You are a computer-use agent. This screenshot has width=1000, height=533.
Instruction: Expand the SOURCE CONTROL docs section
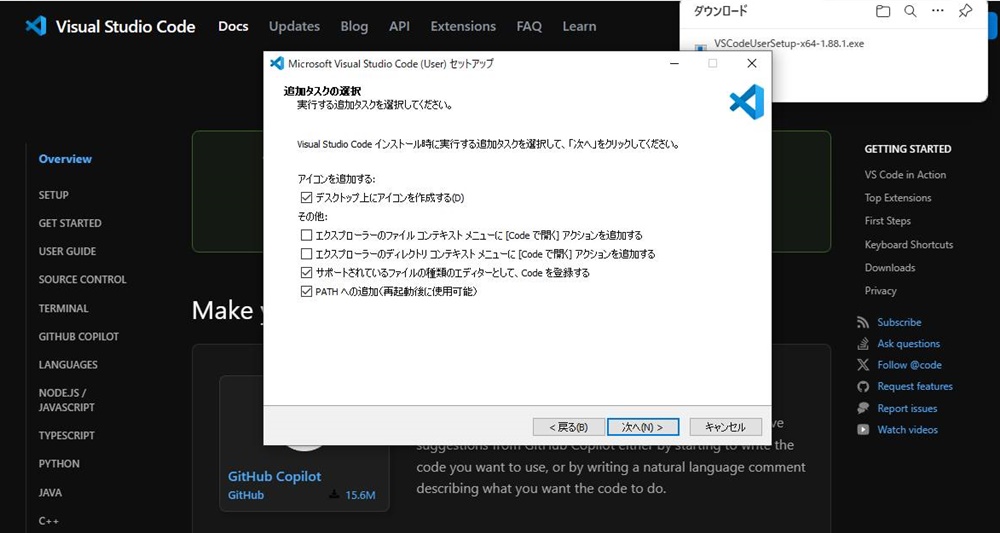[82, 279]
